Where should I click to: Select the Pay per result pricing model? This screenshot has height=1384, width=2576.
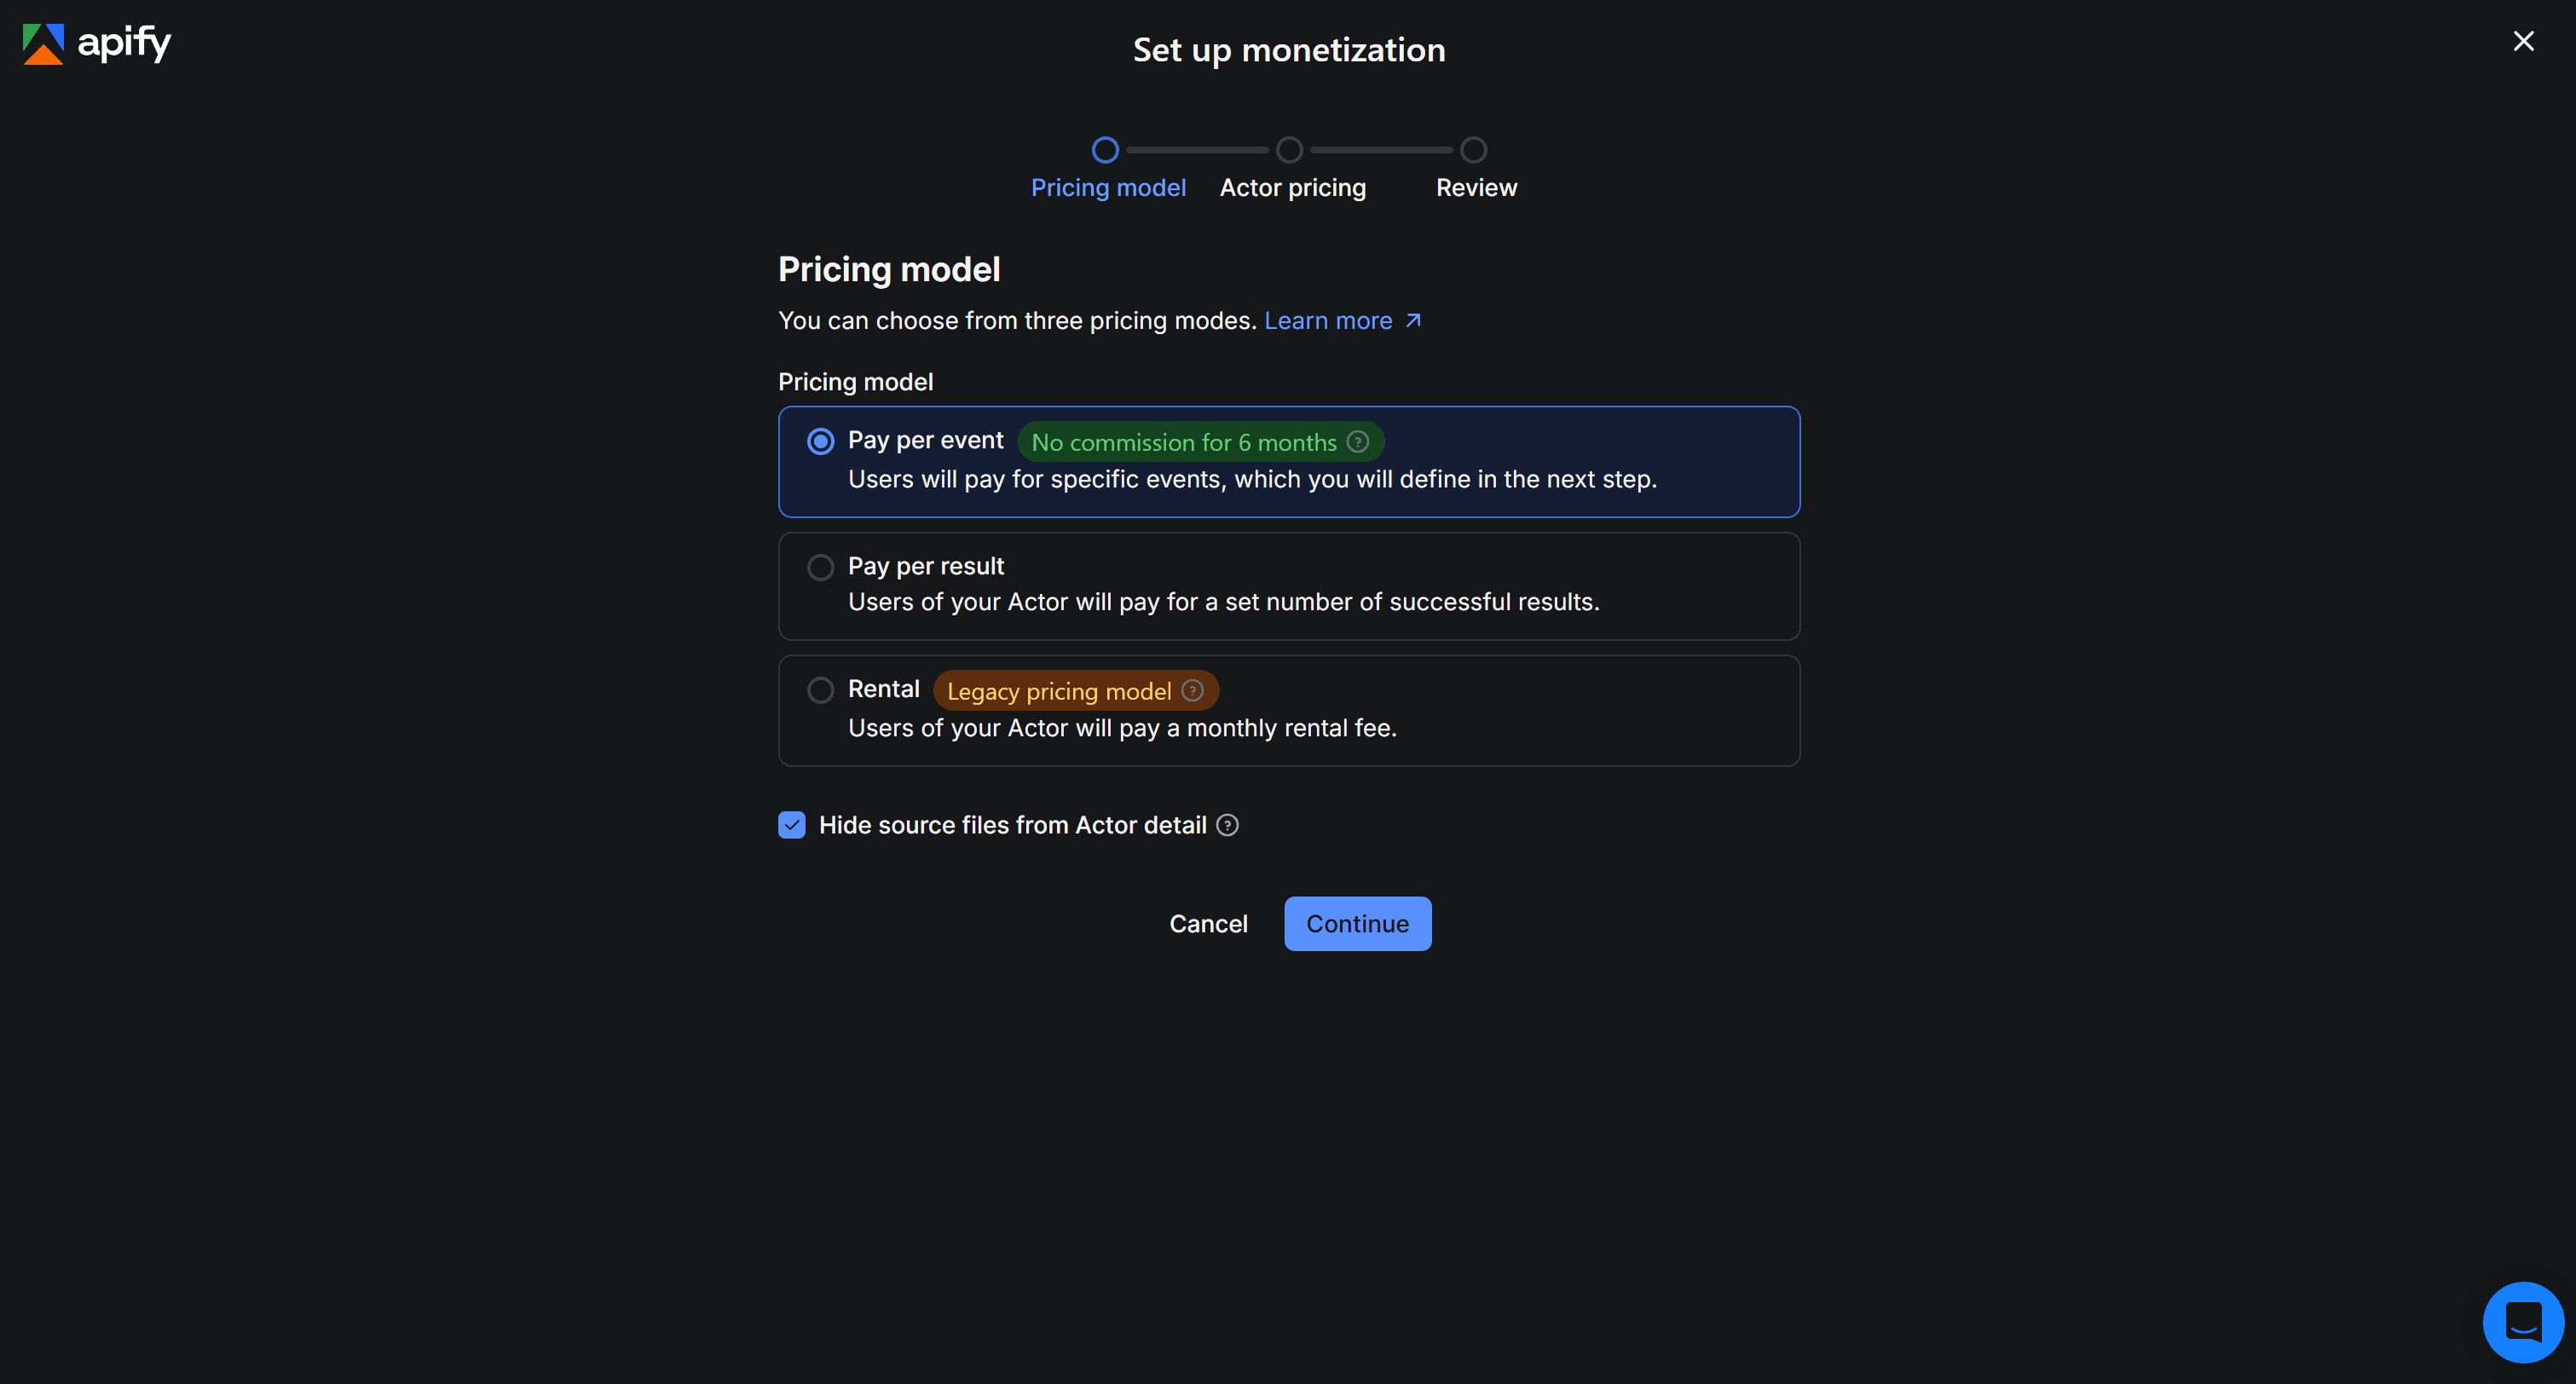(820, 566)
